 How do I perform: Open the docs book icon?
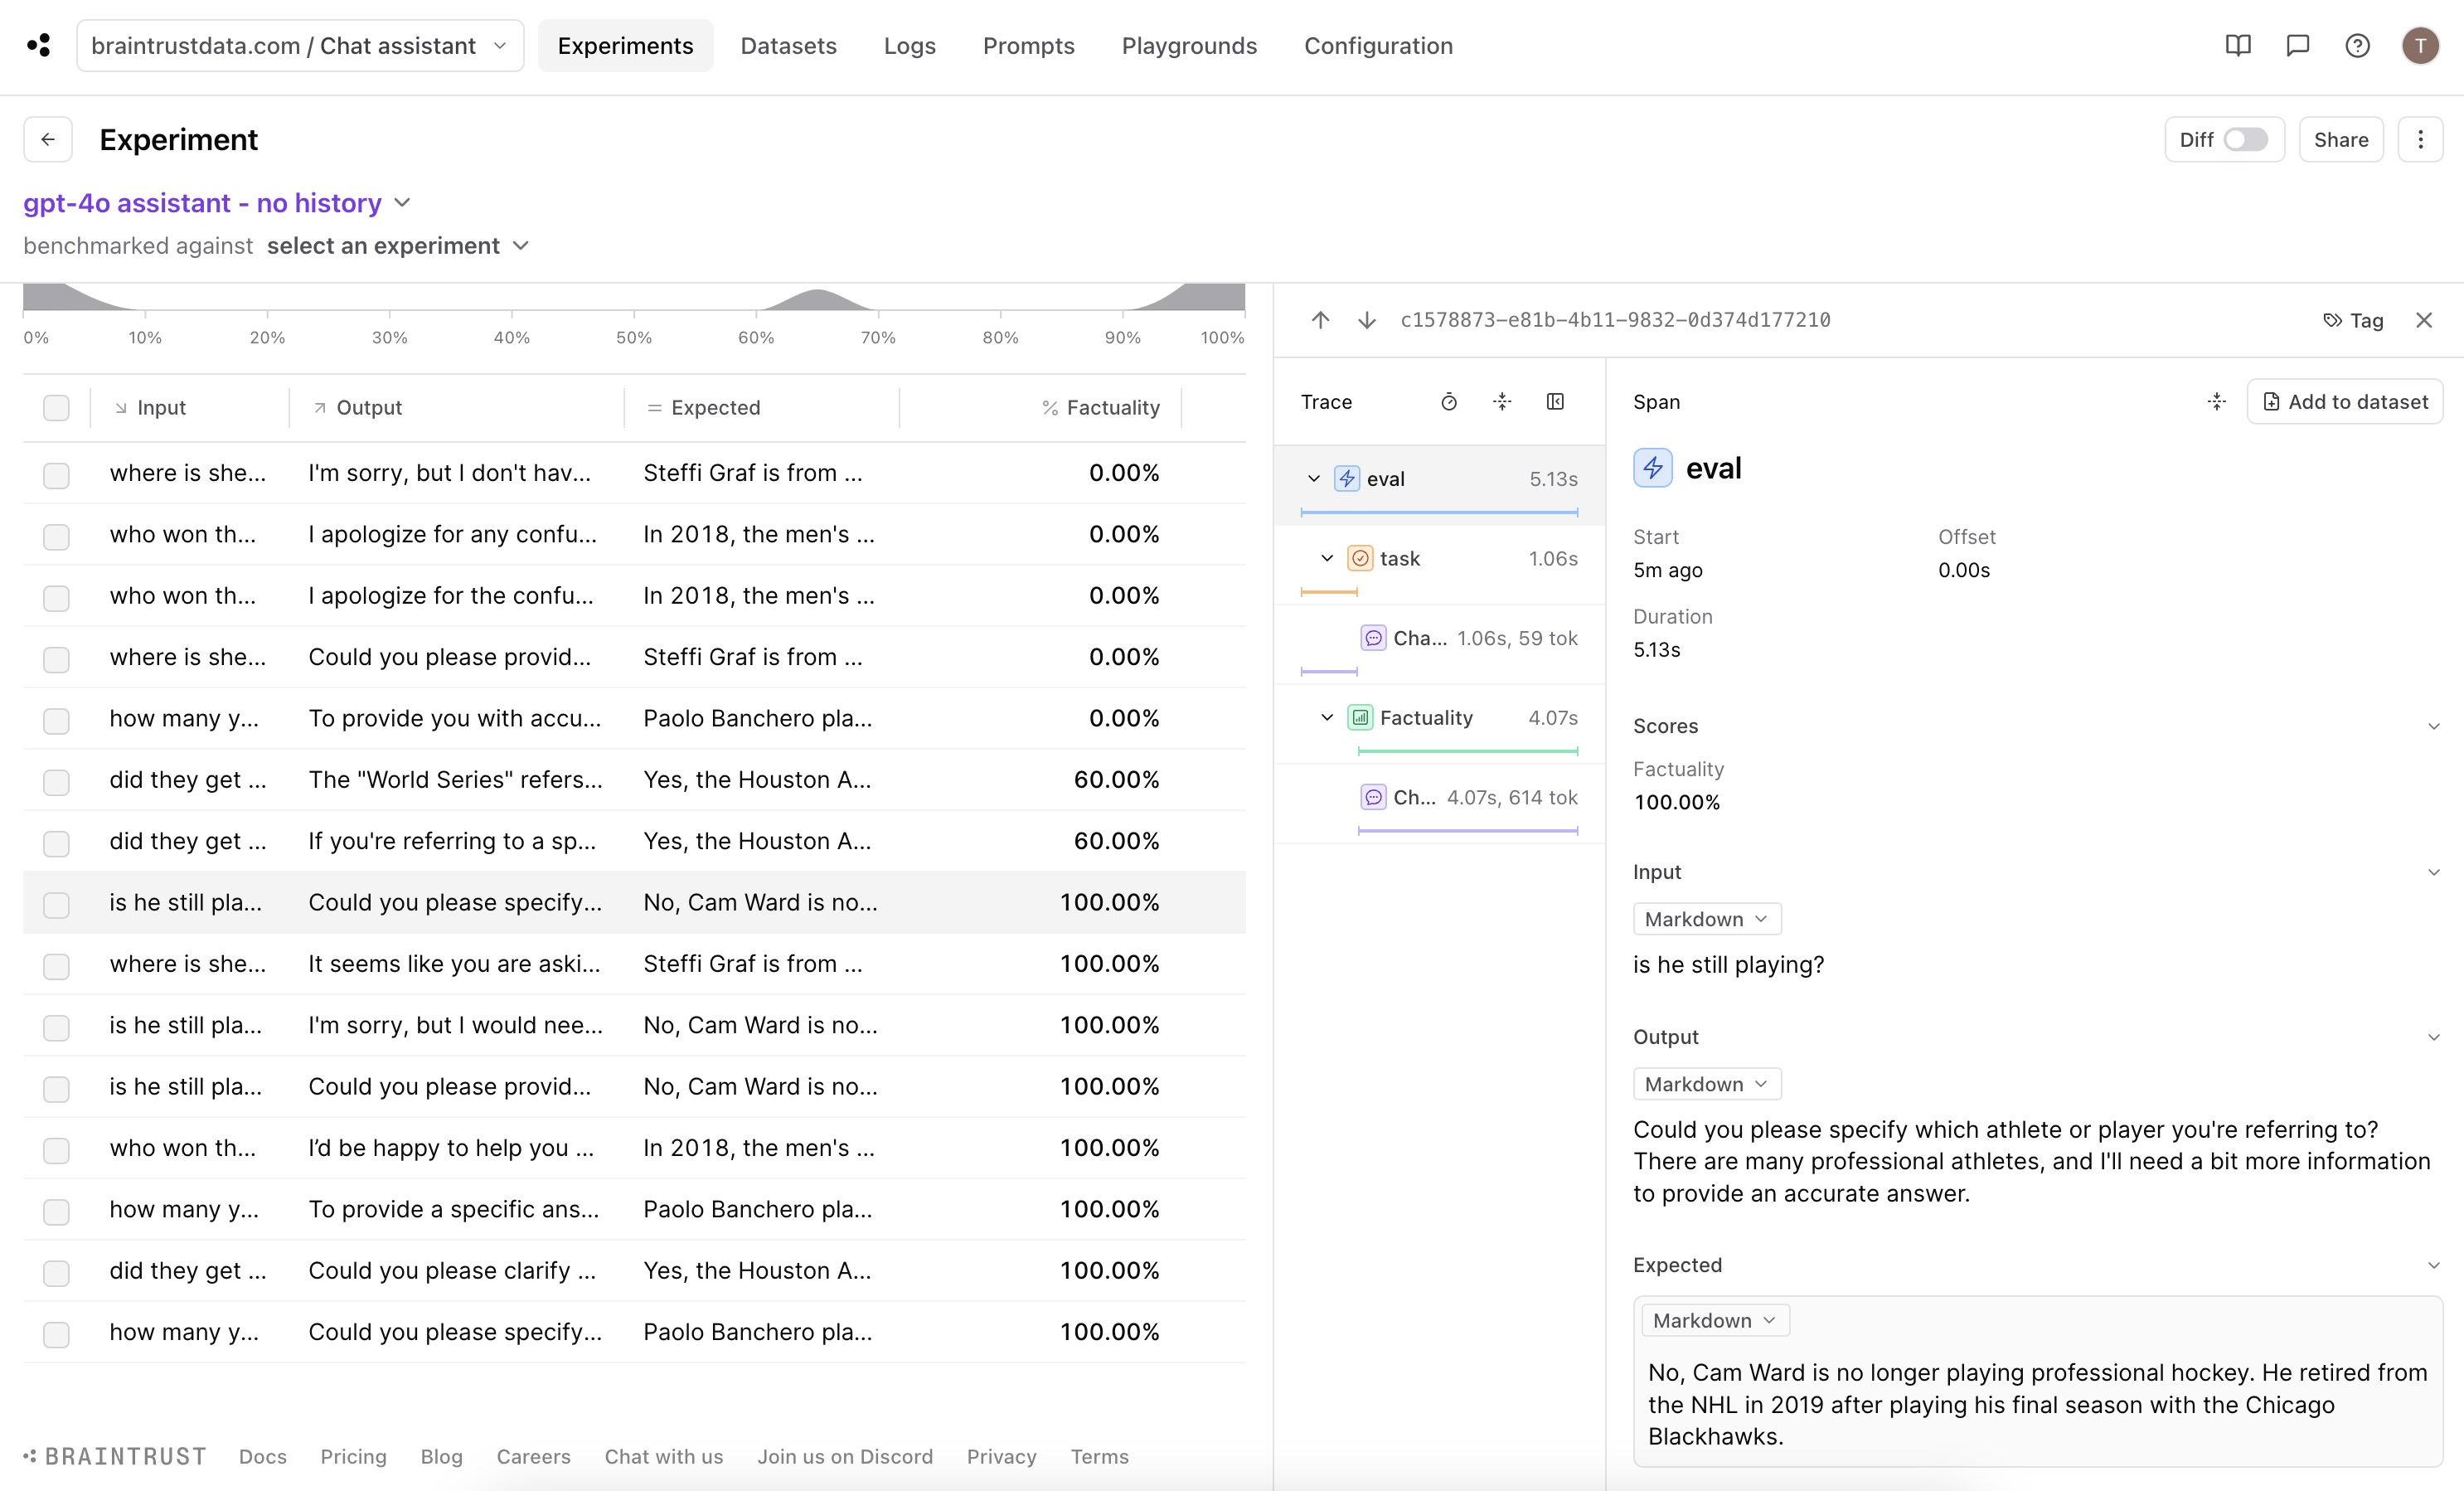click(x=2237, y=46)
